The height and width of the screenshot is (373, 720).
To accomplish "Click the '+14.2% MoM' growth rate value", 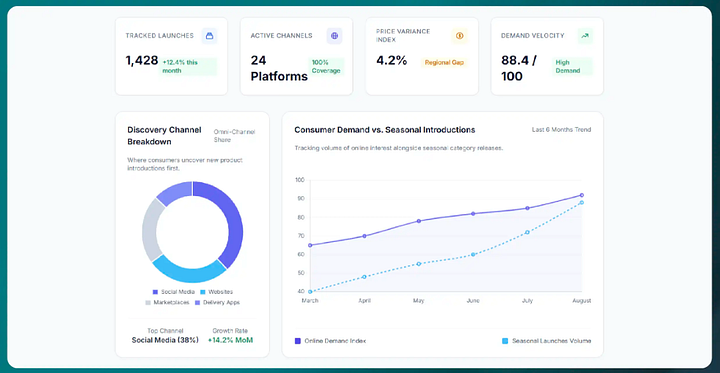I will pos(231,340).
